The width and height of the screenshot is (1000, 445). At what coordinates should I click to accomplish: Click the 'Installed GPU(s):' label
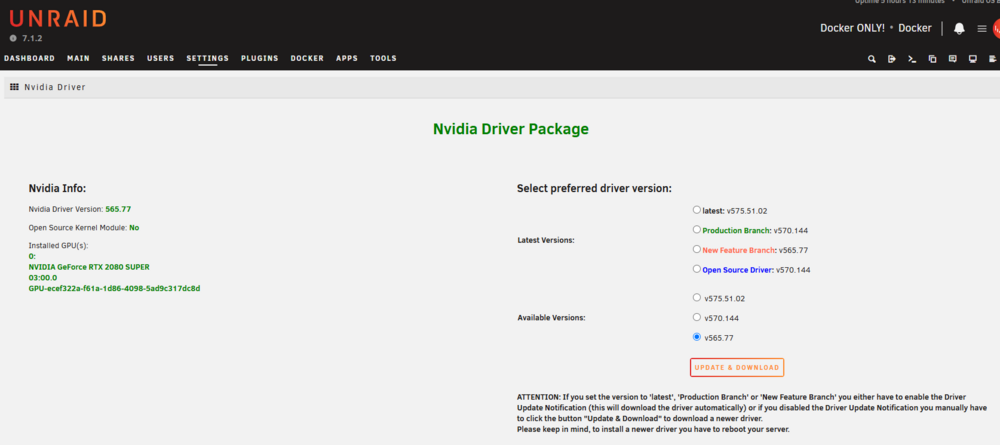pyautogui.click(x=59, y=245)
